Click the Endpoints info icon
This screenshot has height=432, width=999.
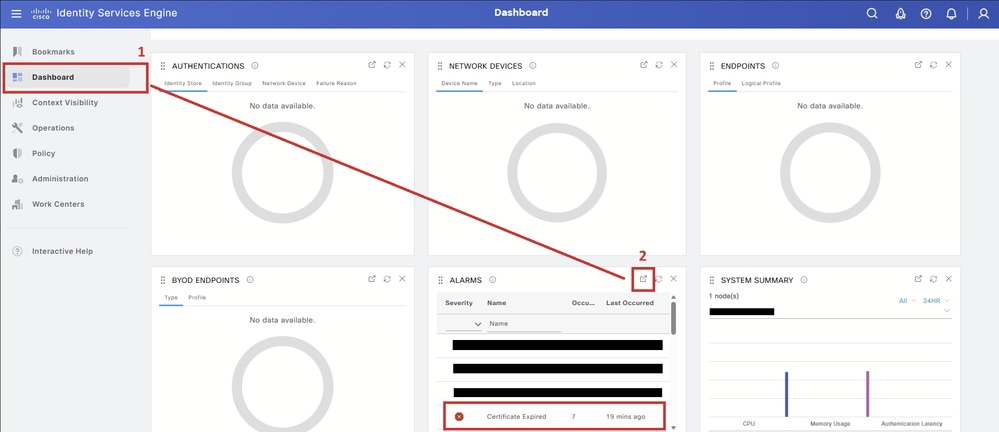(775, 66)
